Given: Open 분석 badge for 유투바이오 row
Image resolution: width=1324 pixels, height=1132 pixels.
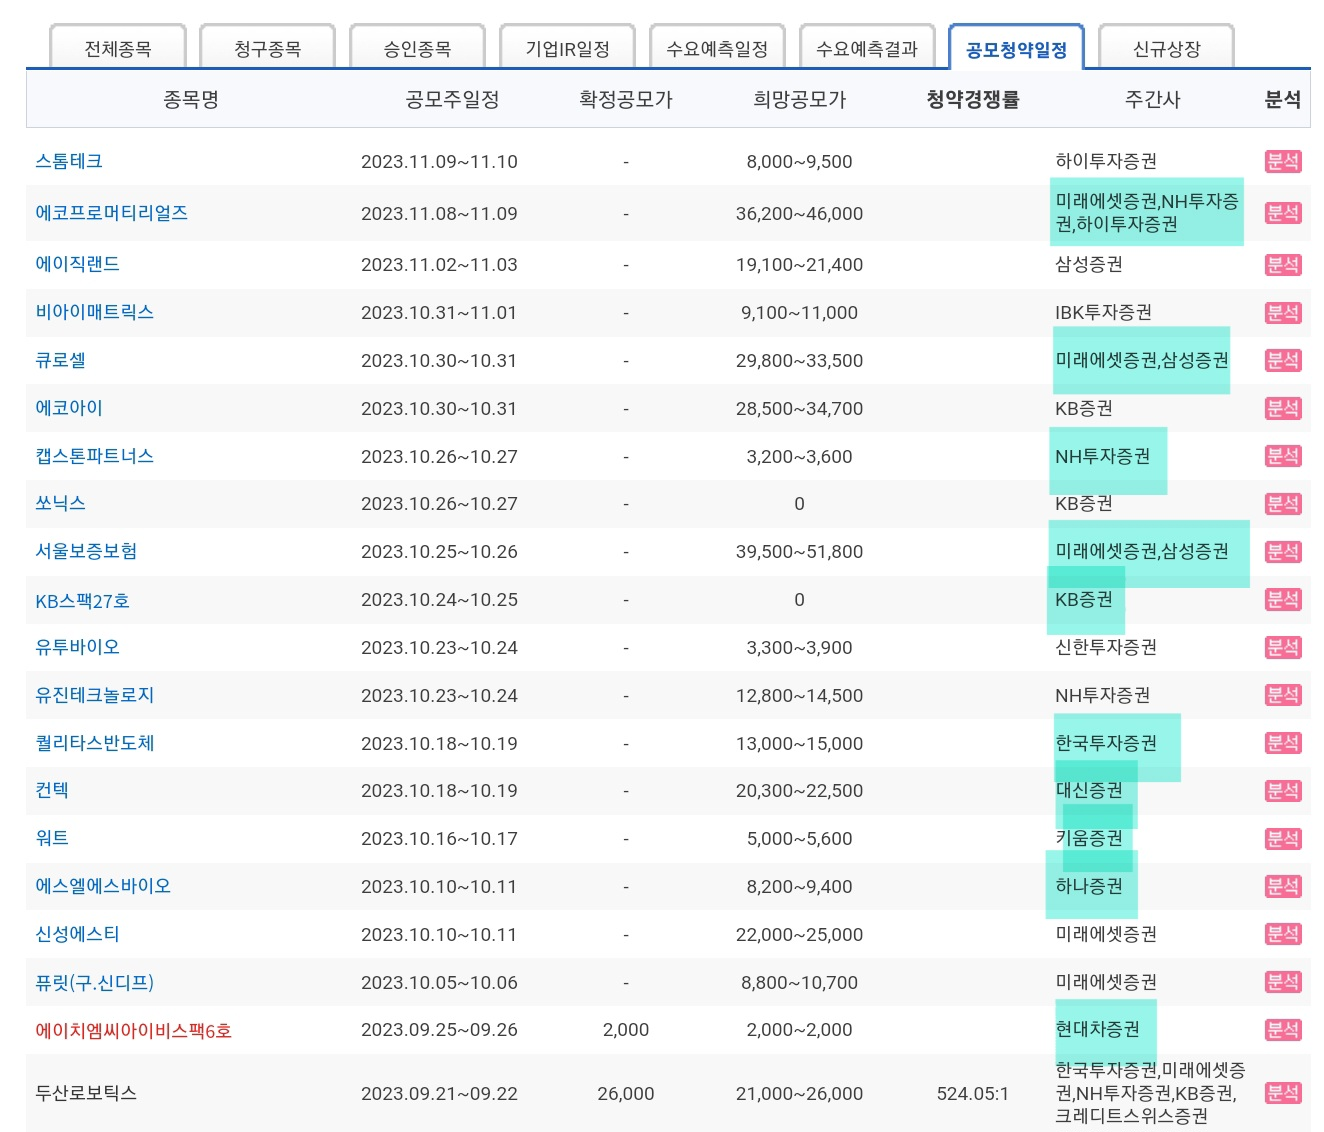Looking at the screenshot, I should [1283, 647].
